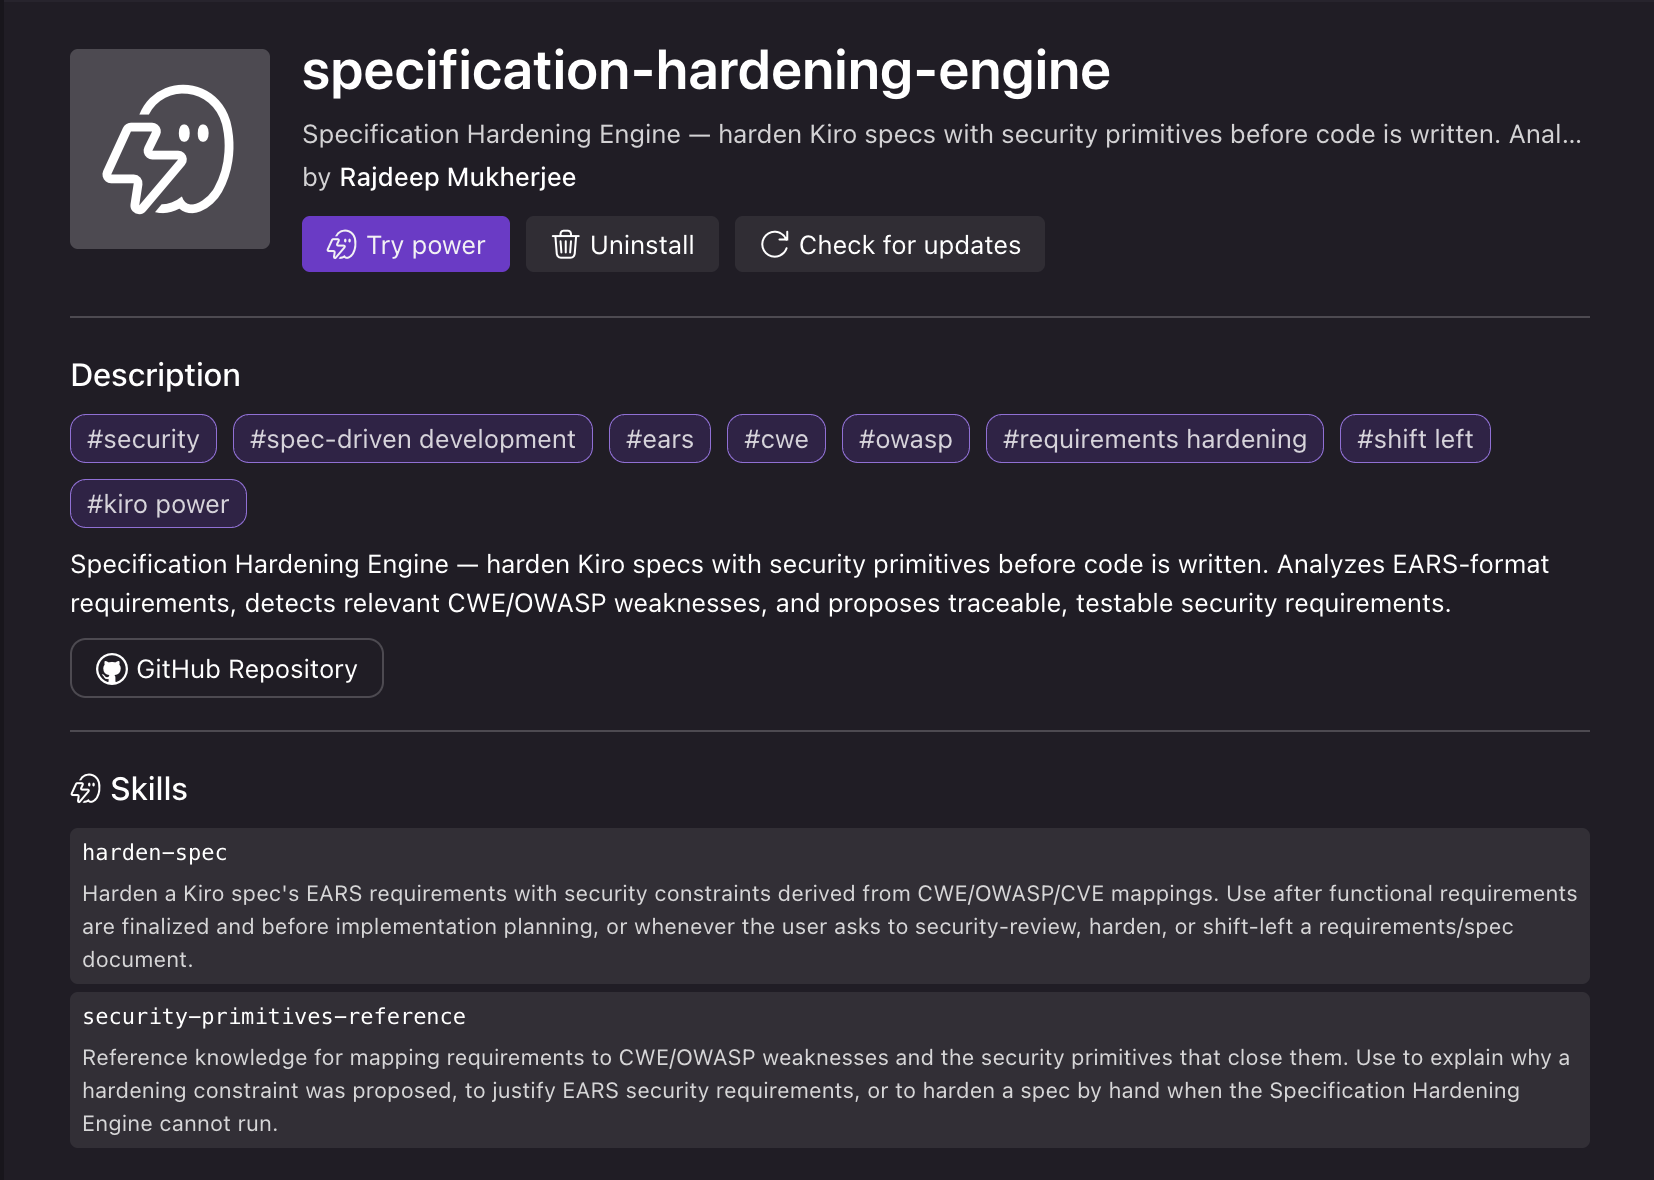This screenshot has height=1180, width=1654.
Task: Select the #requirements hardening tag
Action: 1155,439
